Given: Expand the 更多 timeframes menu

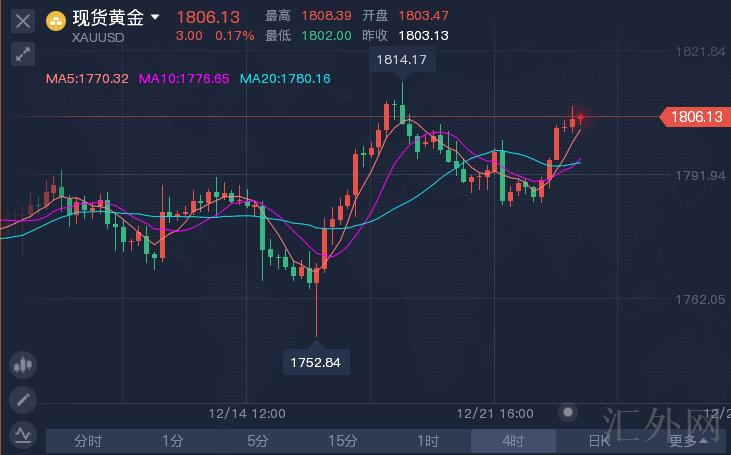Looking at the screenshot, I should [684, 441].
